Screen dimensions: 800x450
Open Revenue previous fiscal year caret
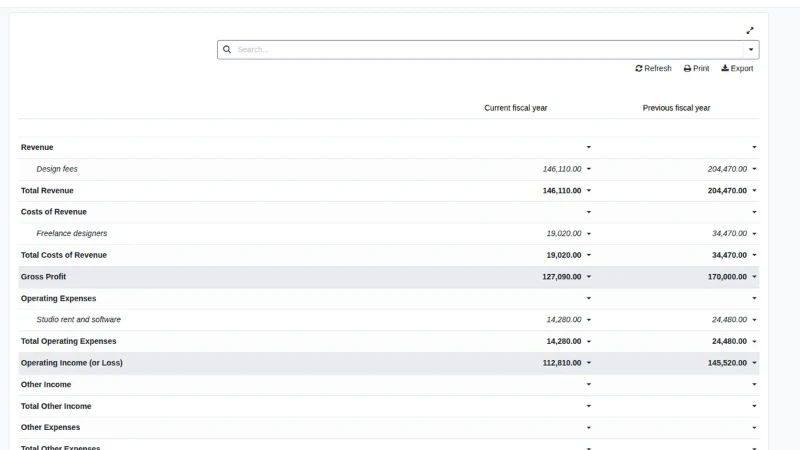754,147
